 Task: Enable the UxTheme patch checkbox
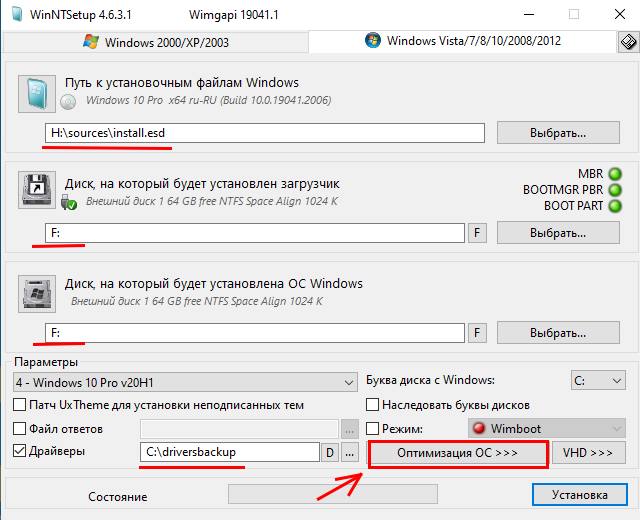click(x=20, y=405)
